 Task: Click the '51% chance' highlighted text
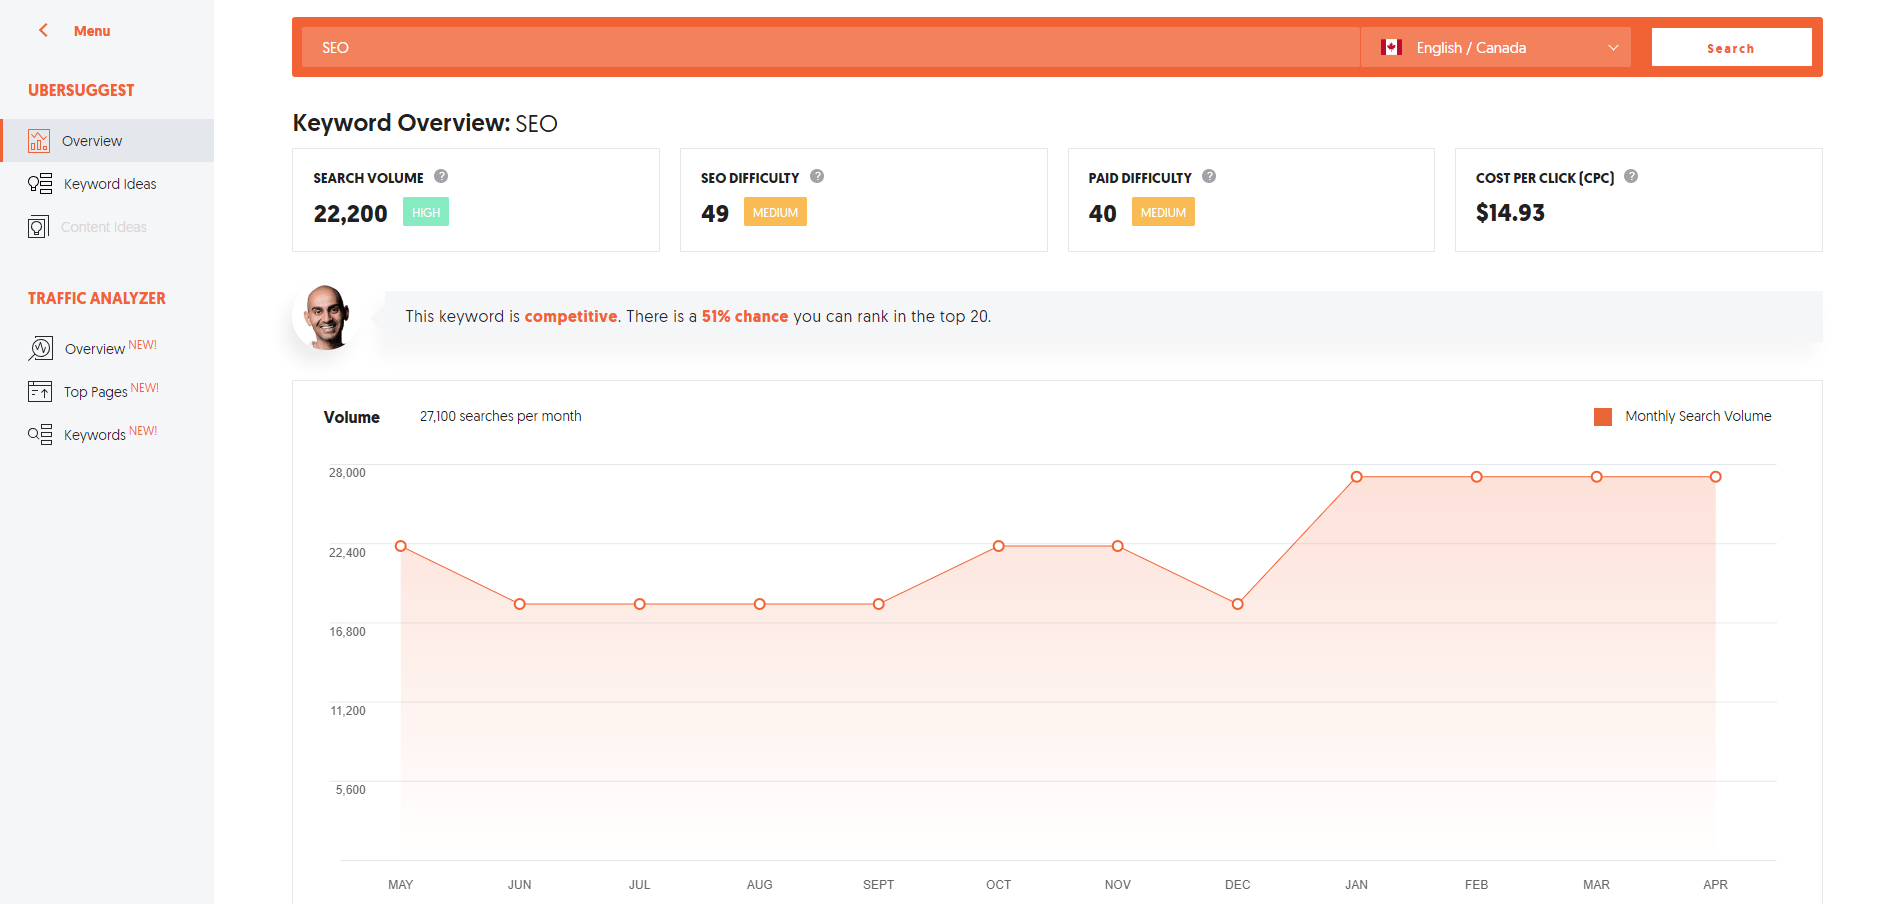click(x=745, y=316)
